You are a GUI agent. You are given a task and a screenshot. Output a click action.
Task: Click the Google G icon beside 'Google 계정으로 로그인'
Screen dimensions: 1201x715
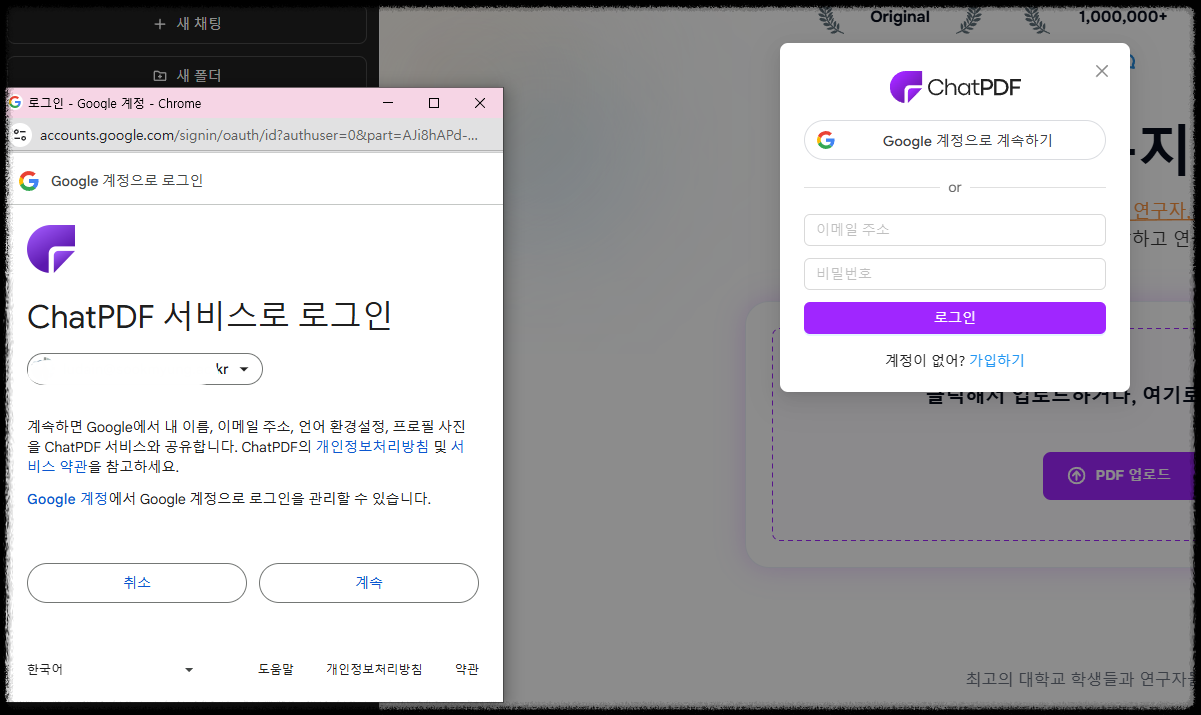click(x=28, y=181)
